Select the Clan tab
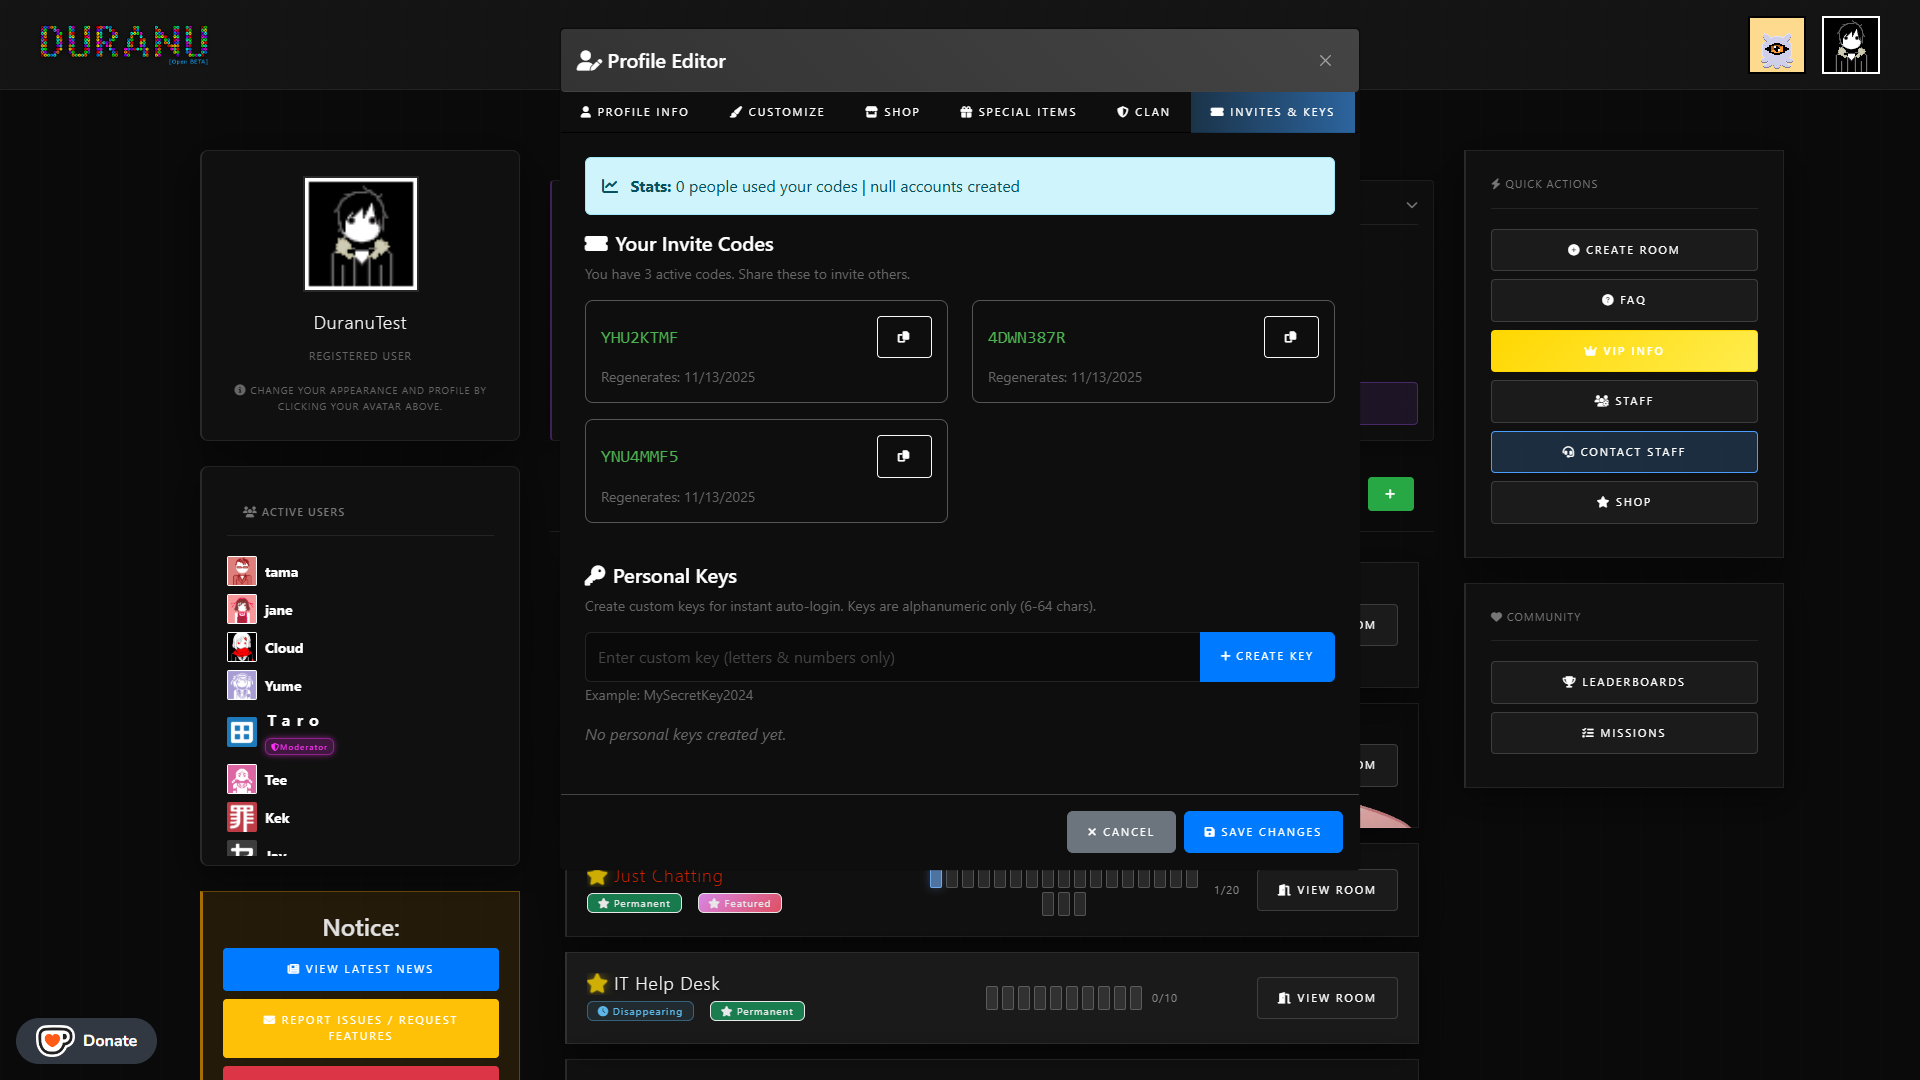Image resolution: width=1920 pixels, height=1080 pixels. coord(1143,112)
